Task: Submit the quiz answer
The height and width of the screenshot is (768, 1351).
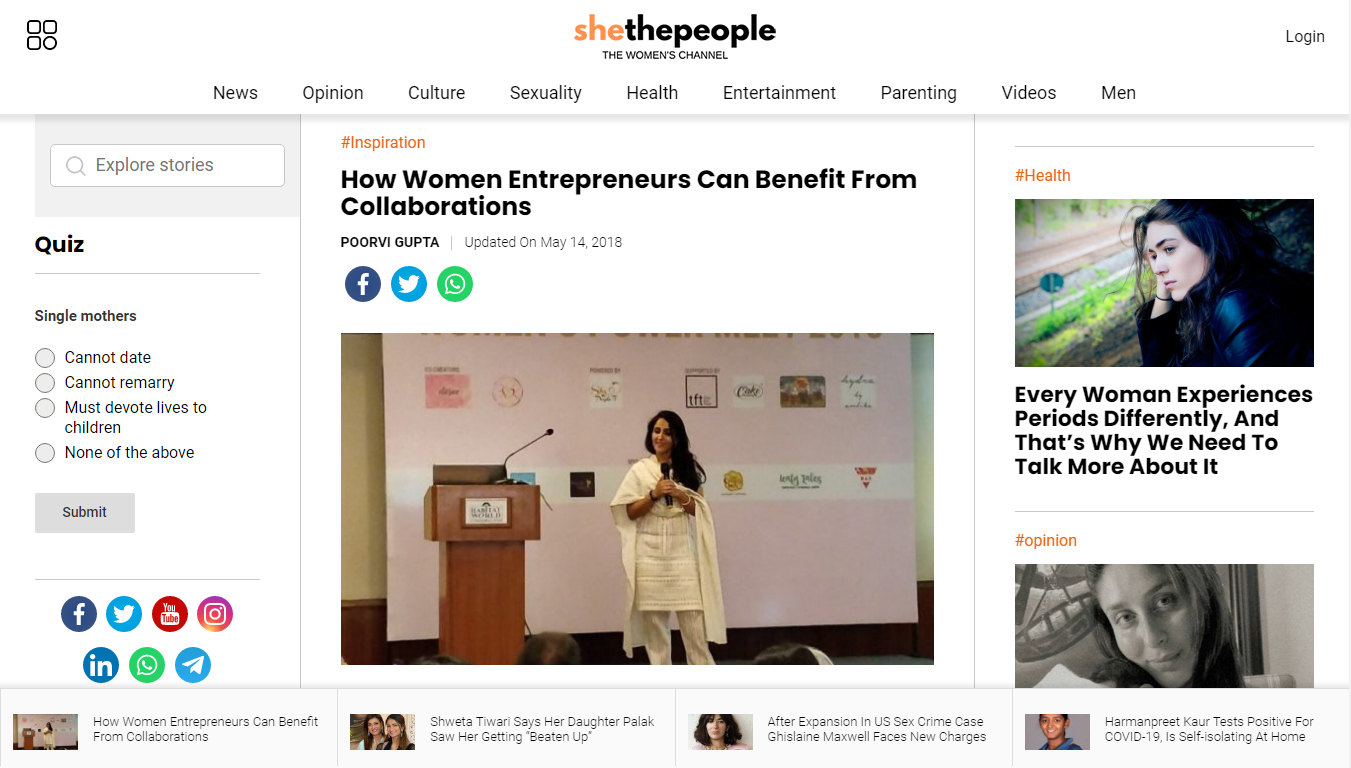Action: click(85, 512)
